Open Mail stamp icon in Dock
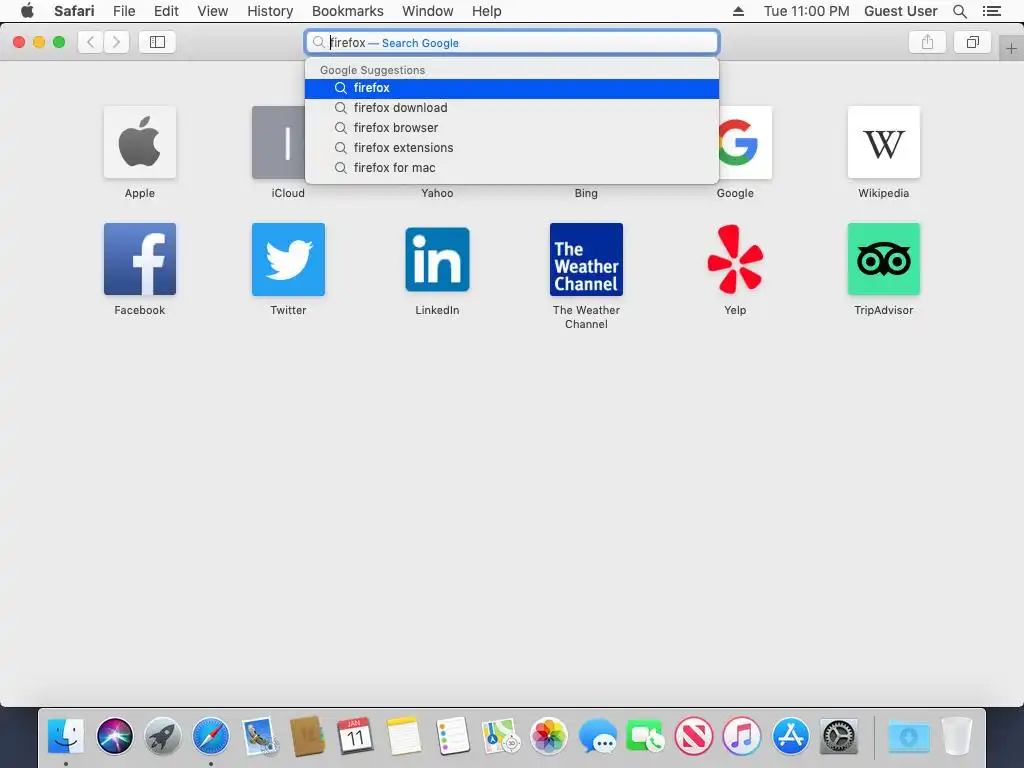 (260, 735)
